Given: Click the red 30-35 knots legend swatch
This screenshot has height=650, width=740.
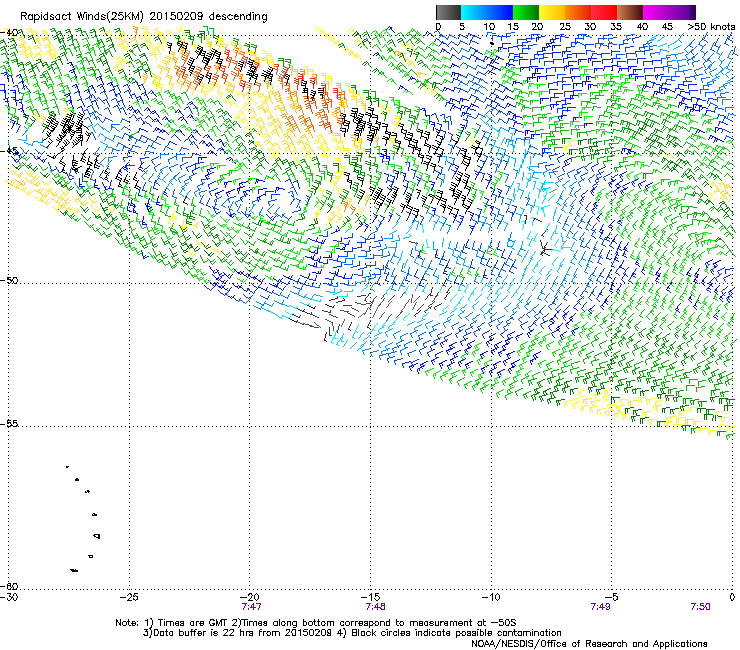Looking at the screenshot, I should pos(604,12).
